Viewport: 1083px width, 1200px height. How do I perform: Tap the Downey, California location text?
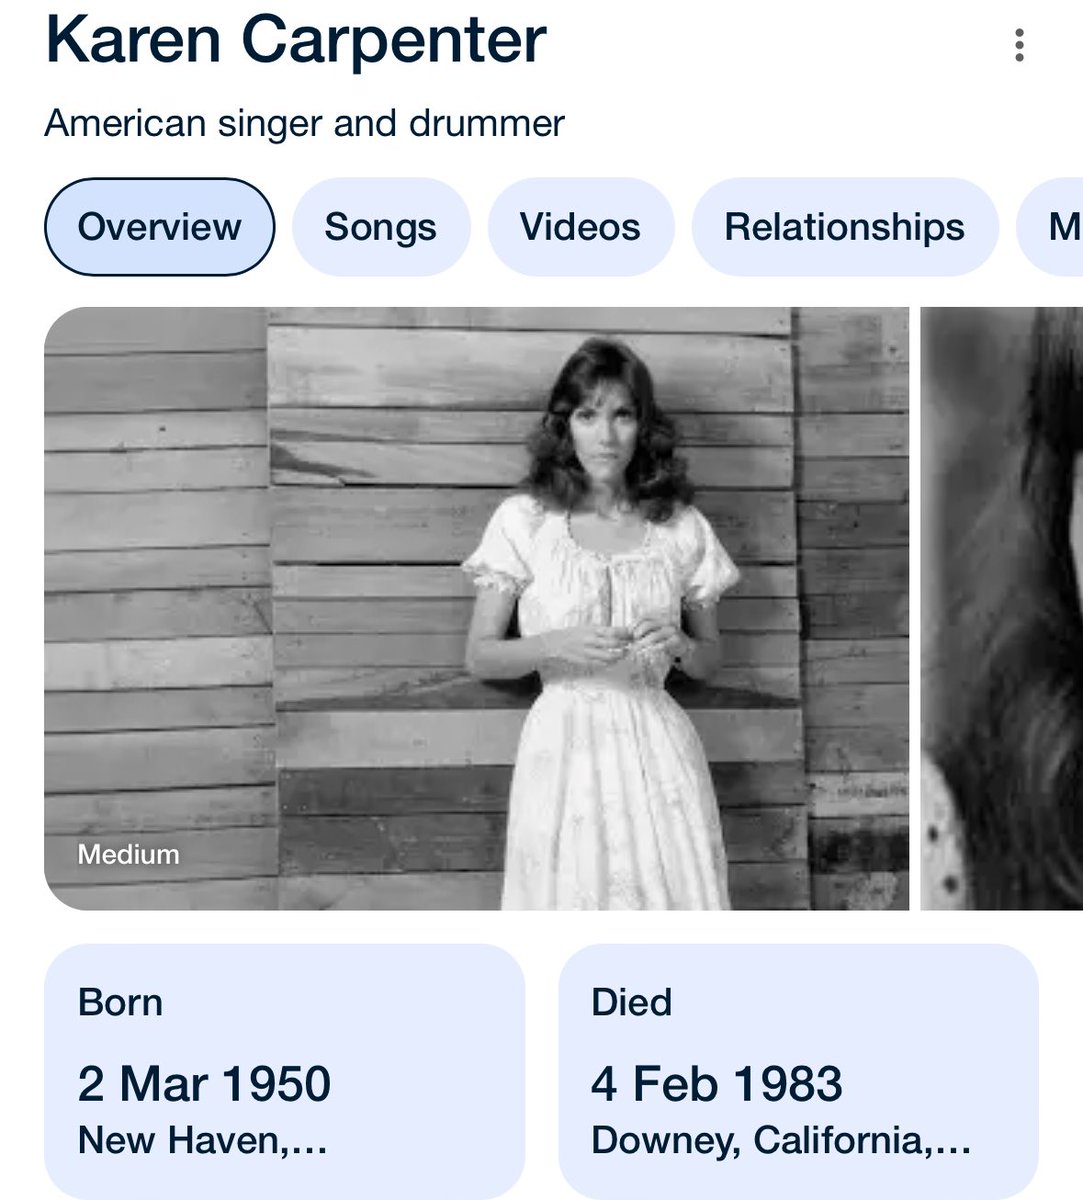[780, 1140]
